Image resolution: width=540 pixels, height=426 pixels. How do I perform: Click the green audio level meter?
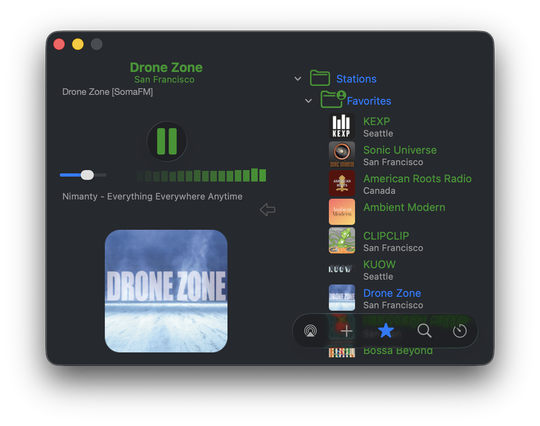coord(201,175)
